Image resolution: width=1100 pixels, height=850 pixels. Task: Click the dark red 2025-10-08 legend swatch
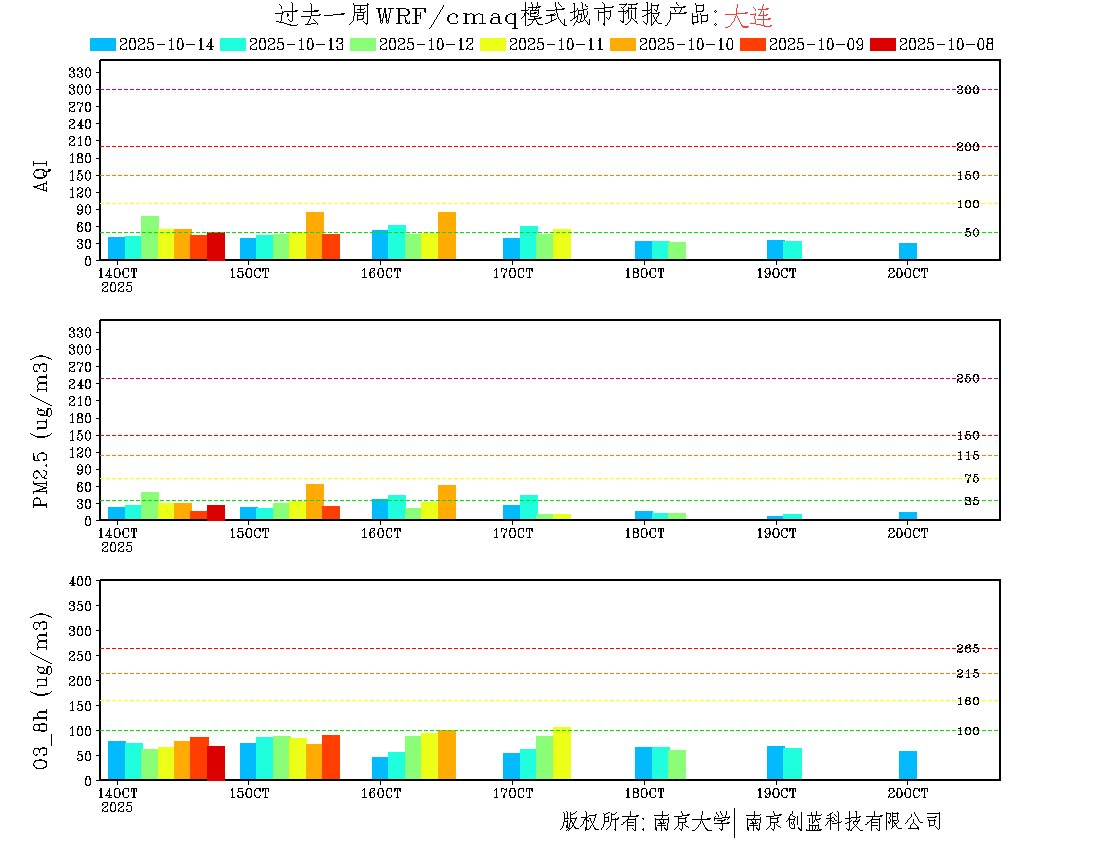click(883, 44)
